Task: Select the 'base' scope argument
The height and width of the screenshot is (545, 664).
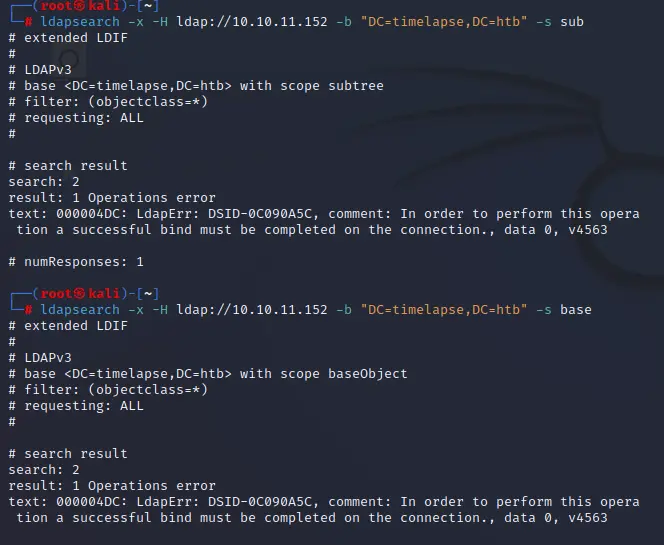Action: [x=575, y=310]
